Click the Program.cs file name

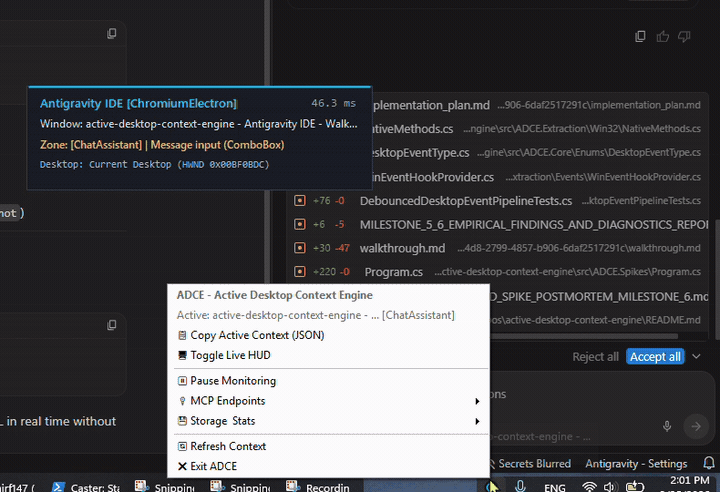click(x=394, y=272)
